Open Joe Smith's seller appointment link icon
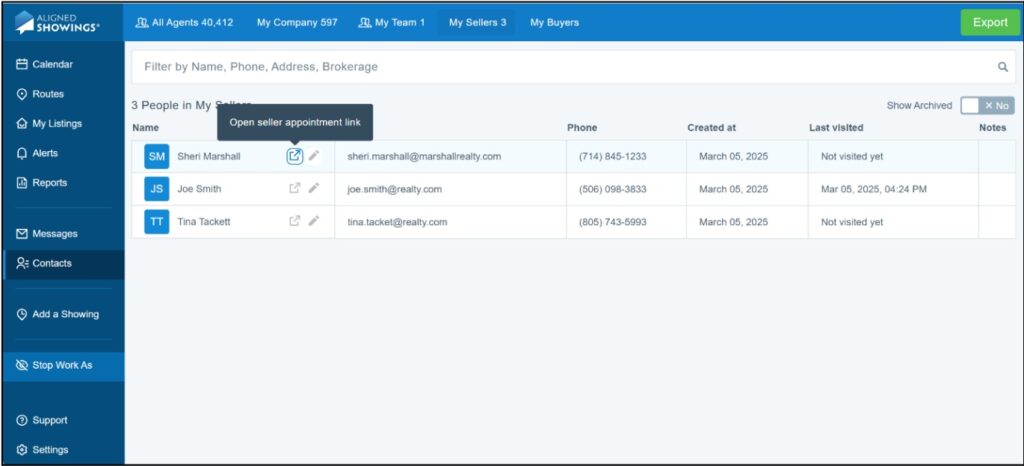Screen dimensions: 1024x466 coord(295,188)
